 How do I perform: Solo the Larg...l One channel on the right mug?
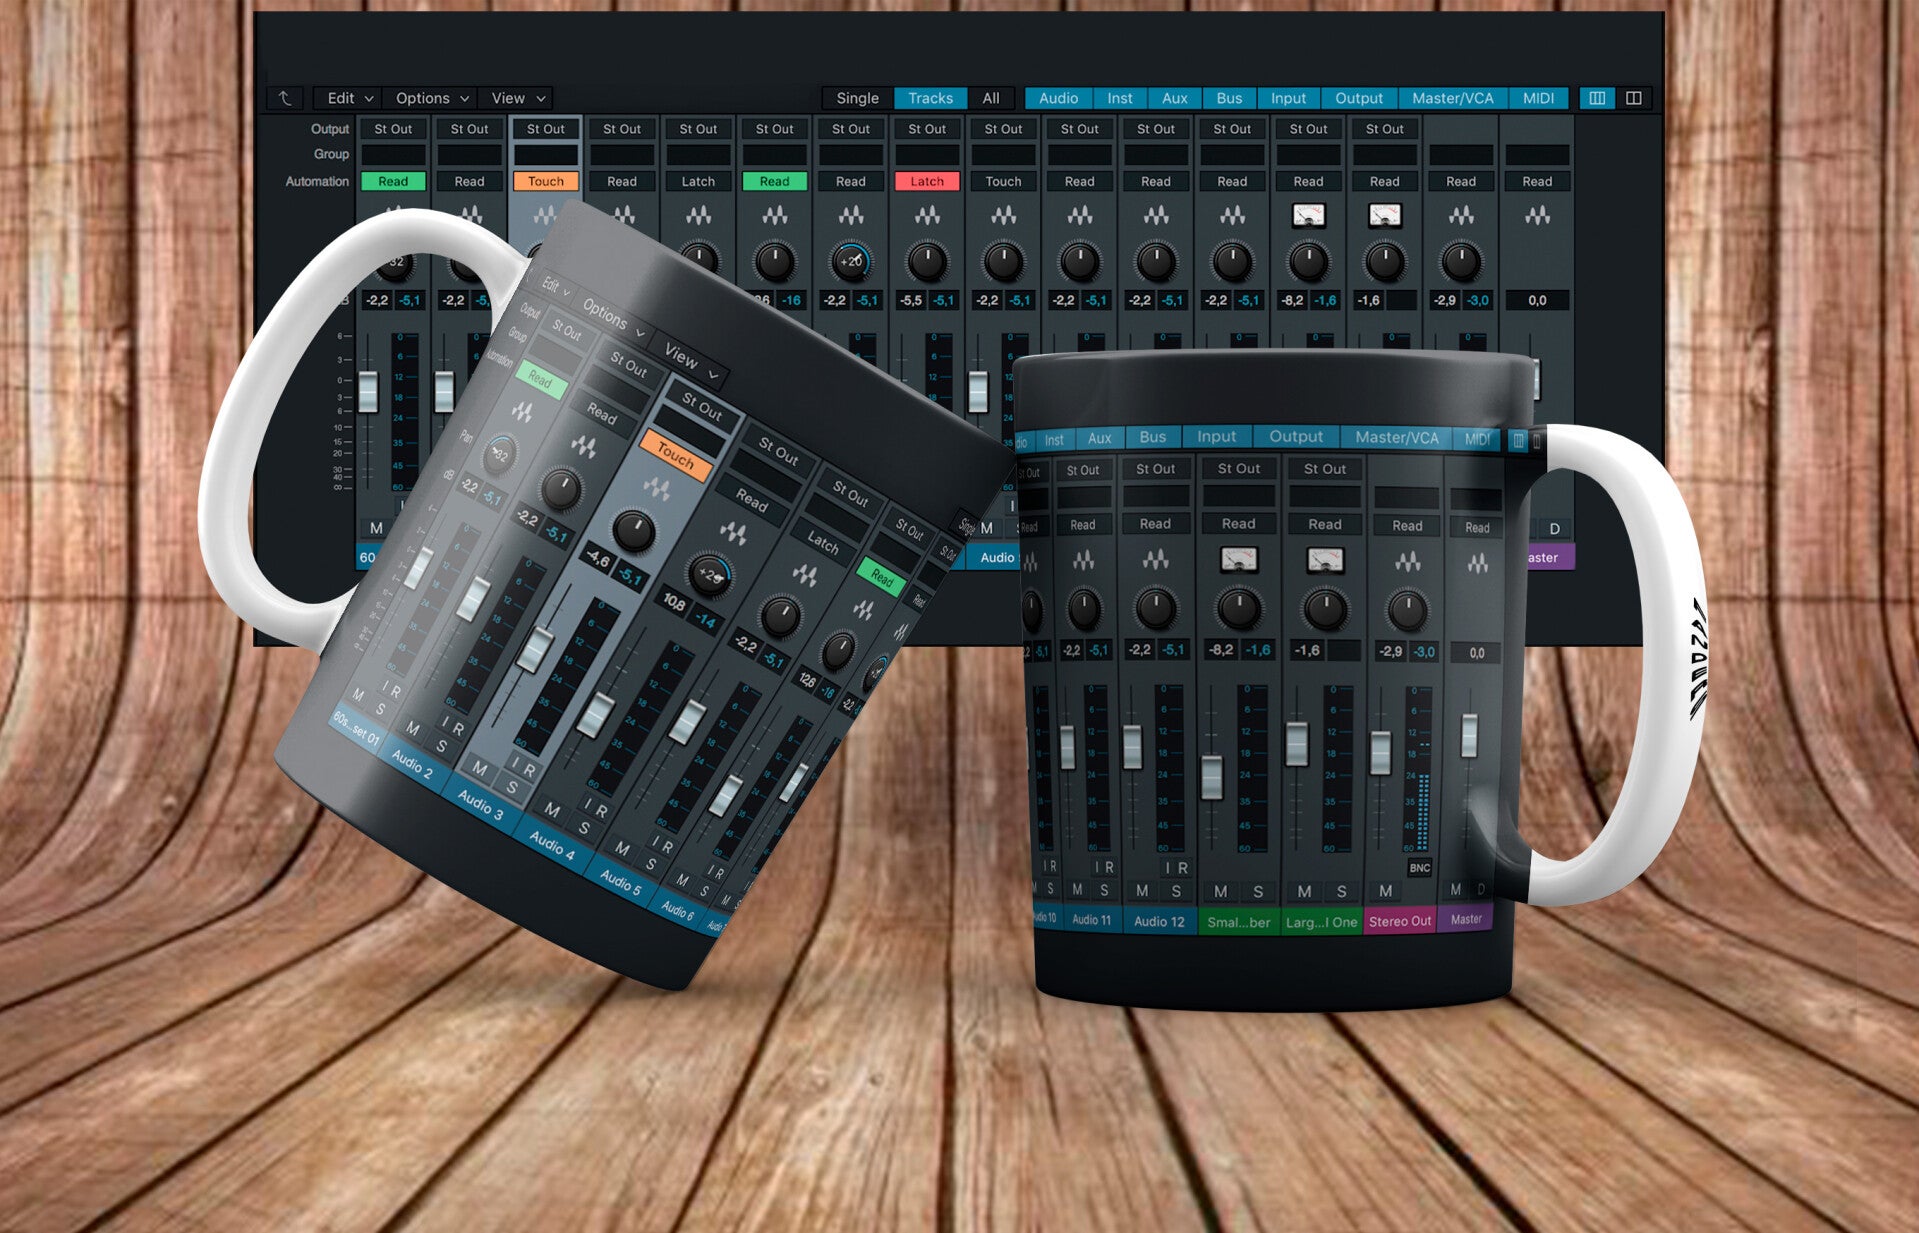pyautogui.click(x=1342, y=891)
